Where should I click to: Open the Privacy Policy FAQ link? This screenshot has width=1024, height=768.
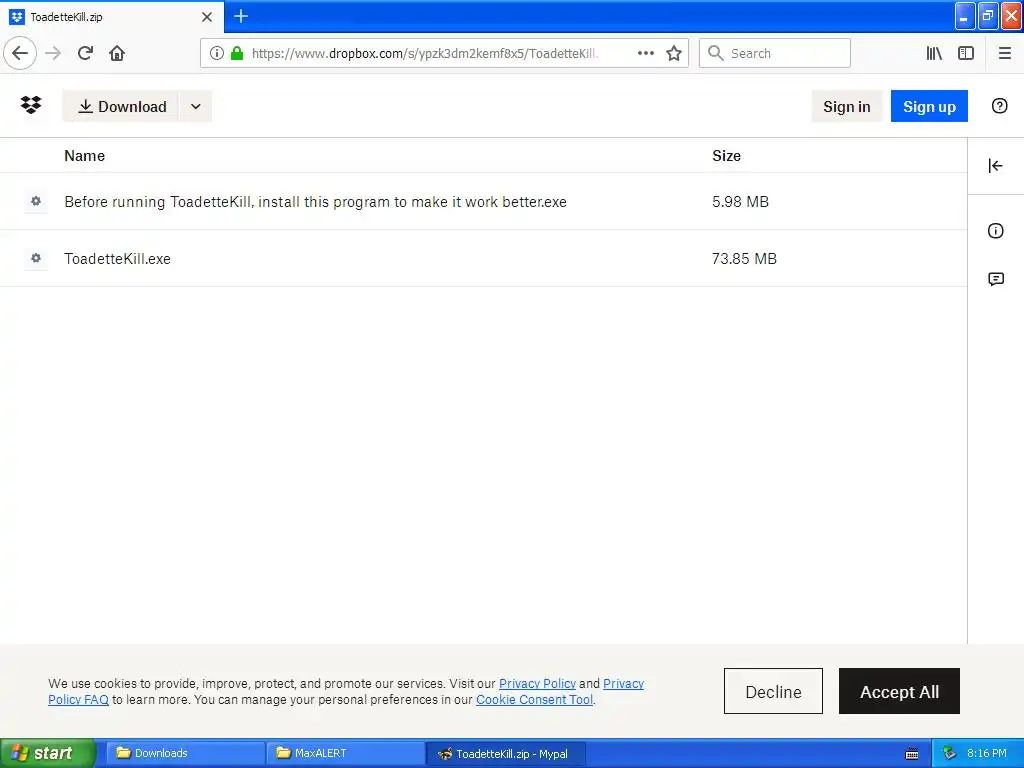point(78,699)
